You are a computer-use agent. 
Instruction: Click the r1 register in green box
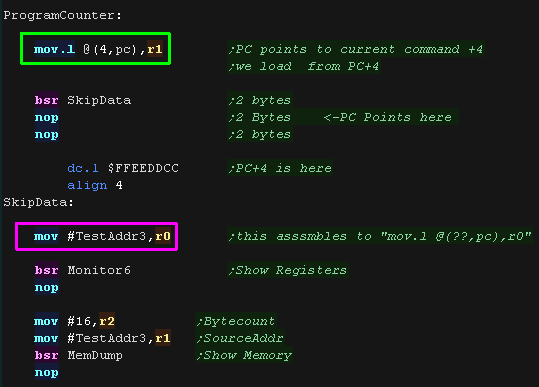[x=155, y=49]
